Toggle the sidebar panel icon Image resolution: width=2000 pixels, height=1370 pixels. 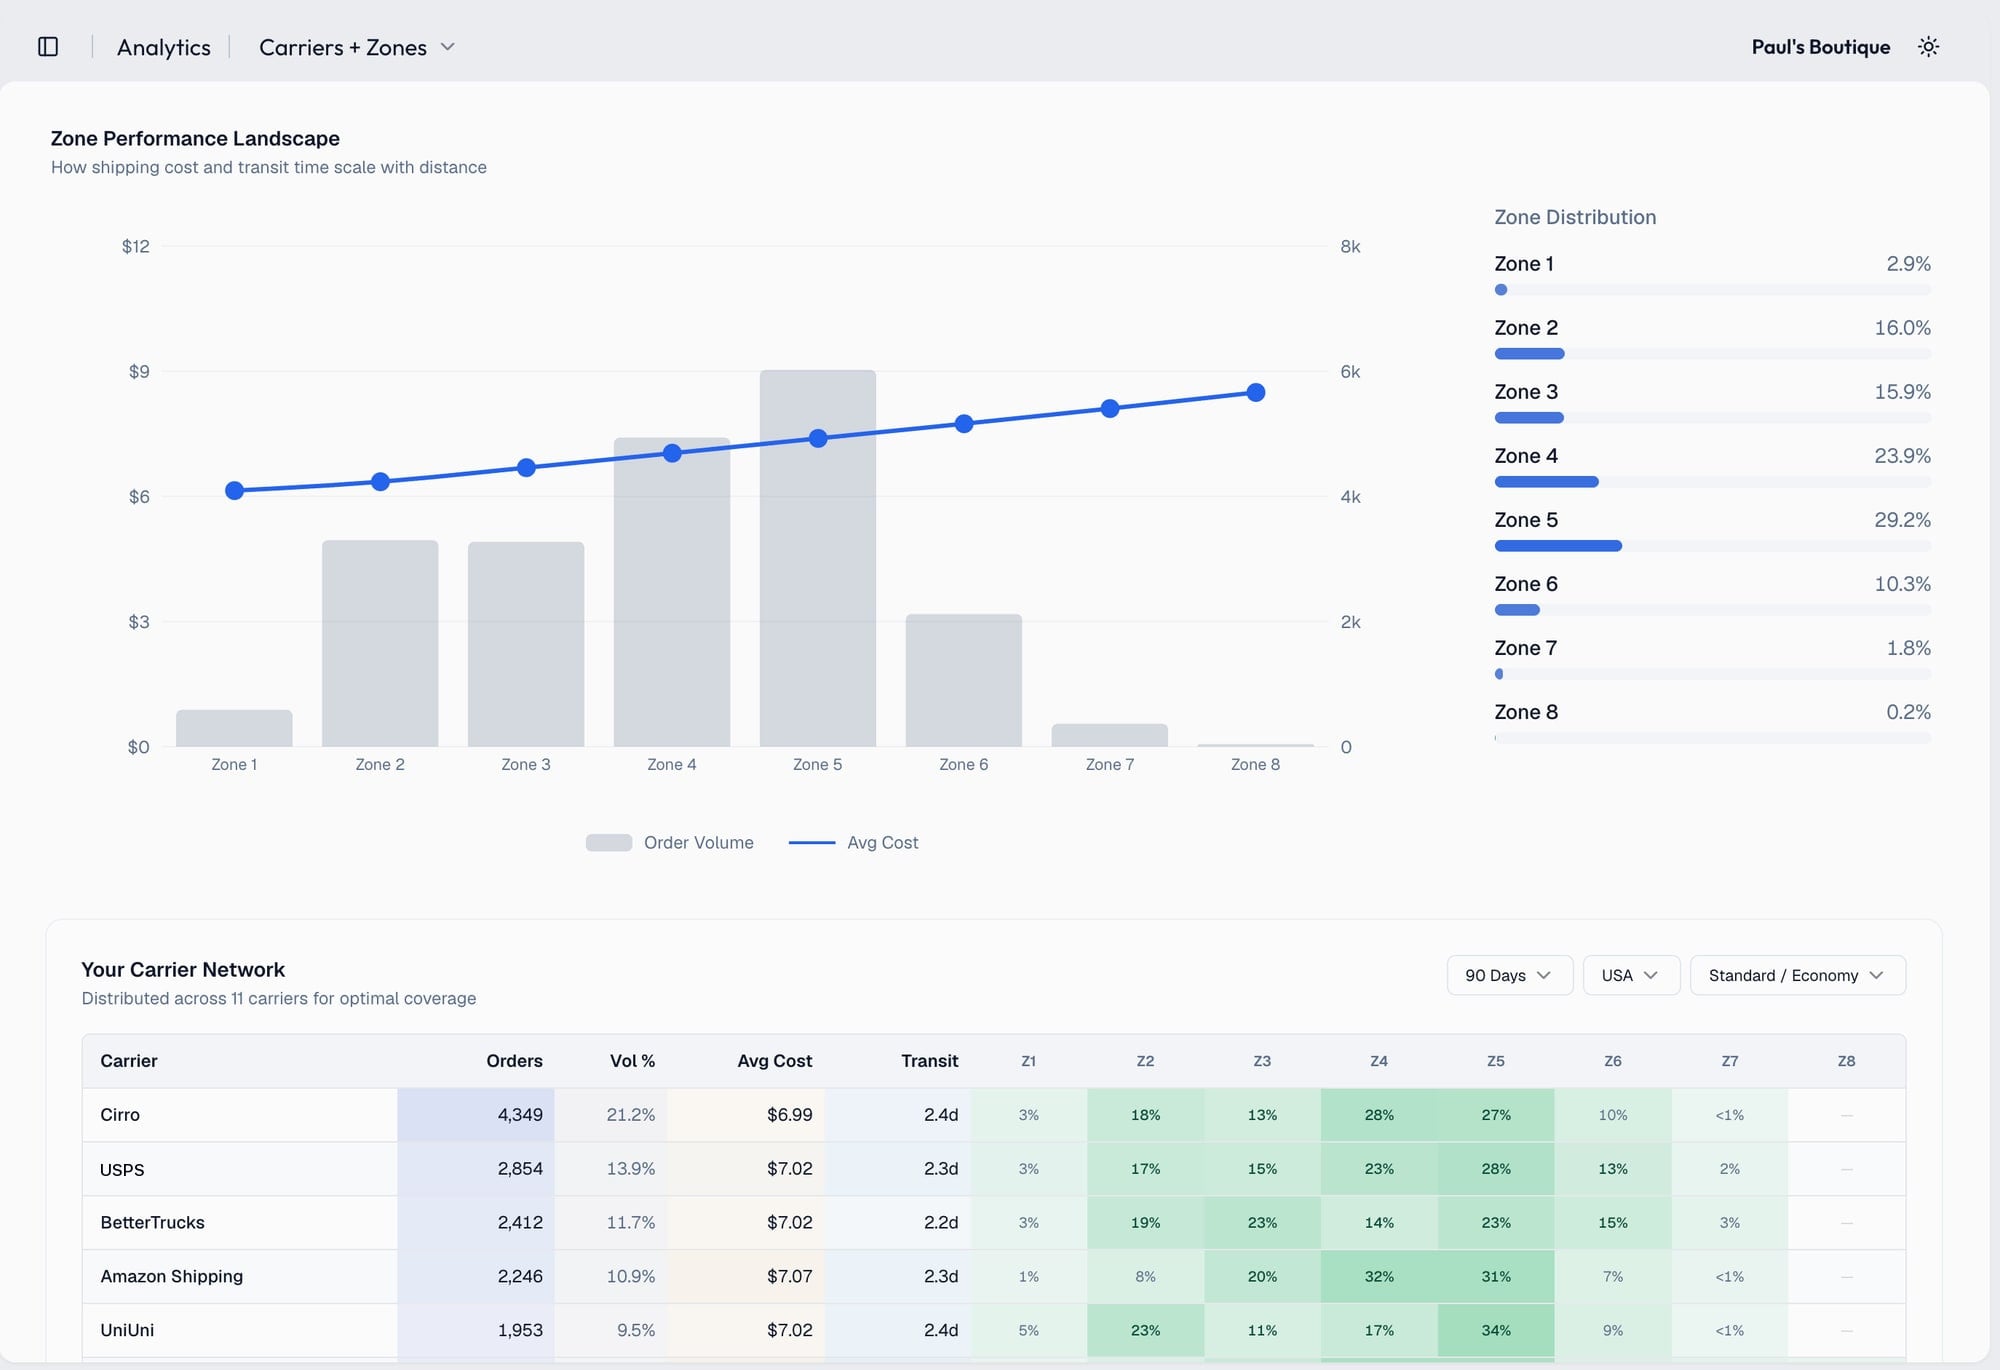click(48, 47)
